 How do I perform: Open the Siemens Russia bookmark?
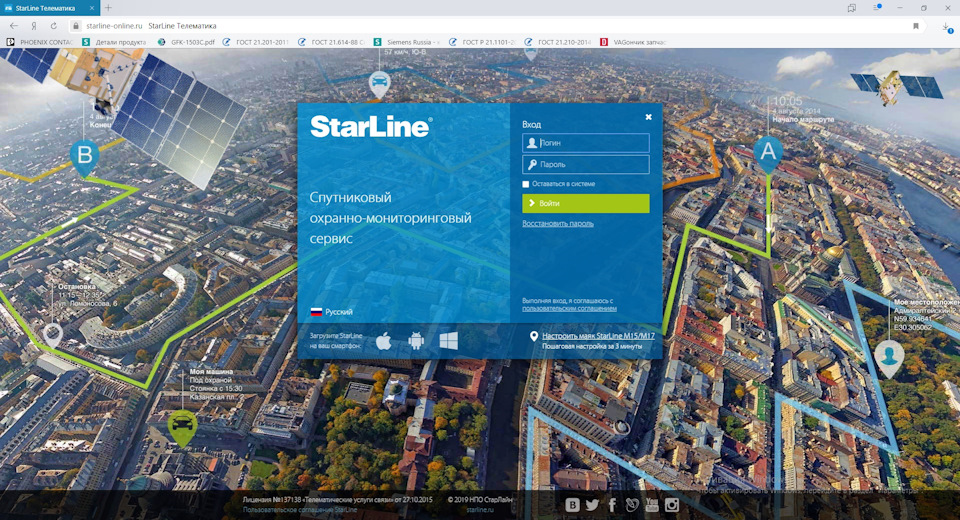pos(407,42)
